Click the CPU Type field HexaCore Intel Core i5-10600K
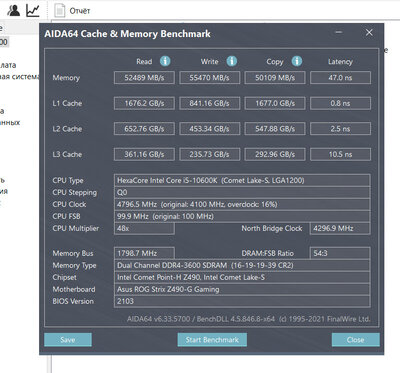 [x=242, y=180]
